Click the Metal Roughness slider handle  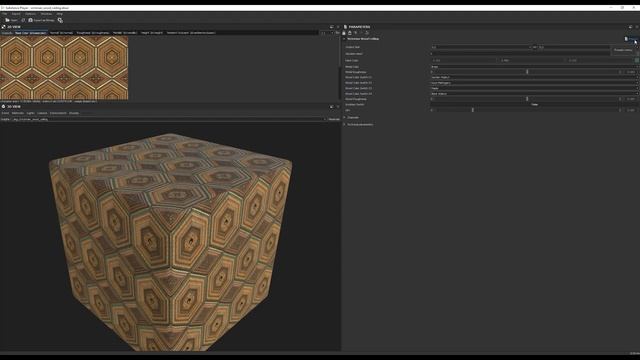527,72
